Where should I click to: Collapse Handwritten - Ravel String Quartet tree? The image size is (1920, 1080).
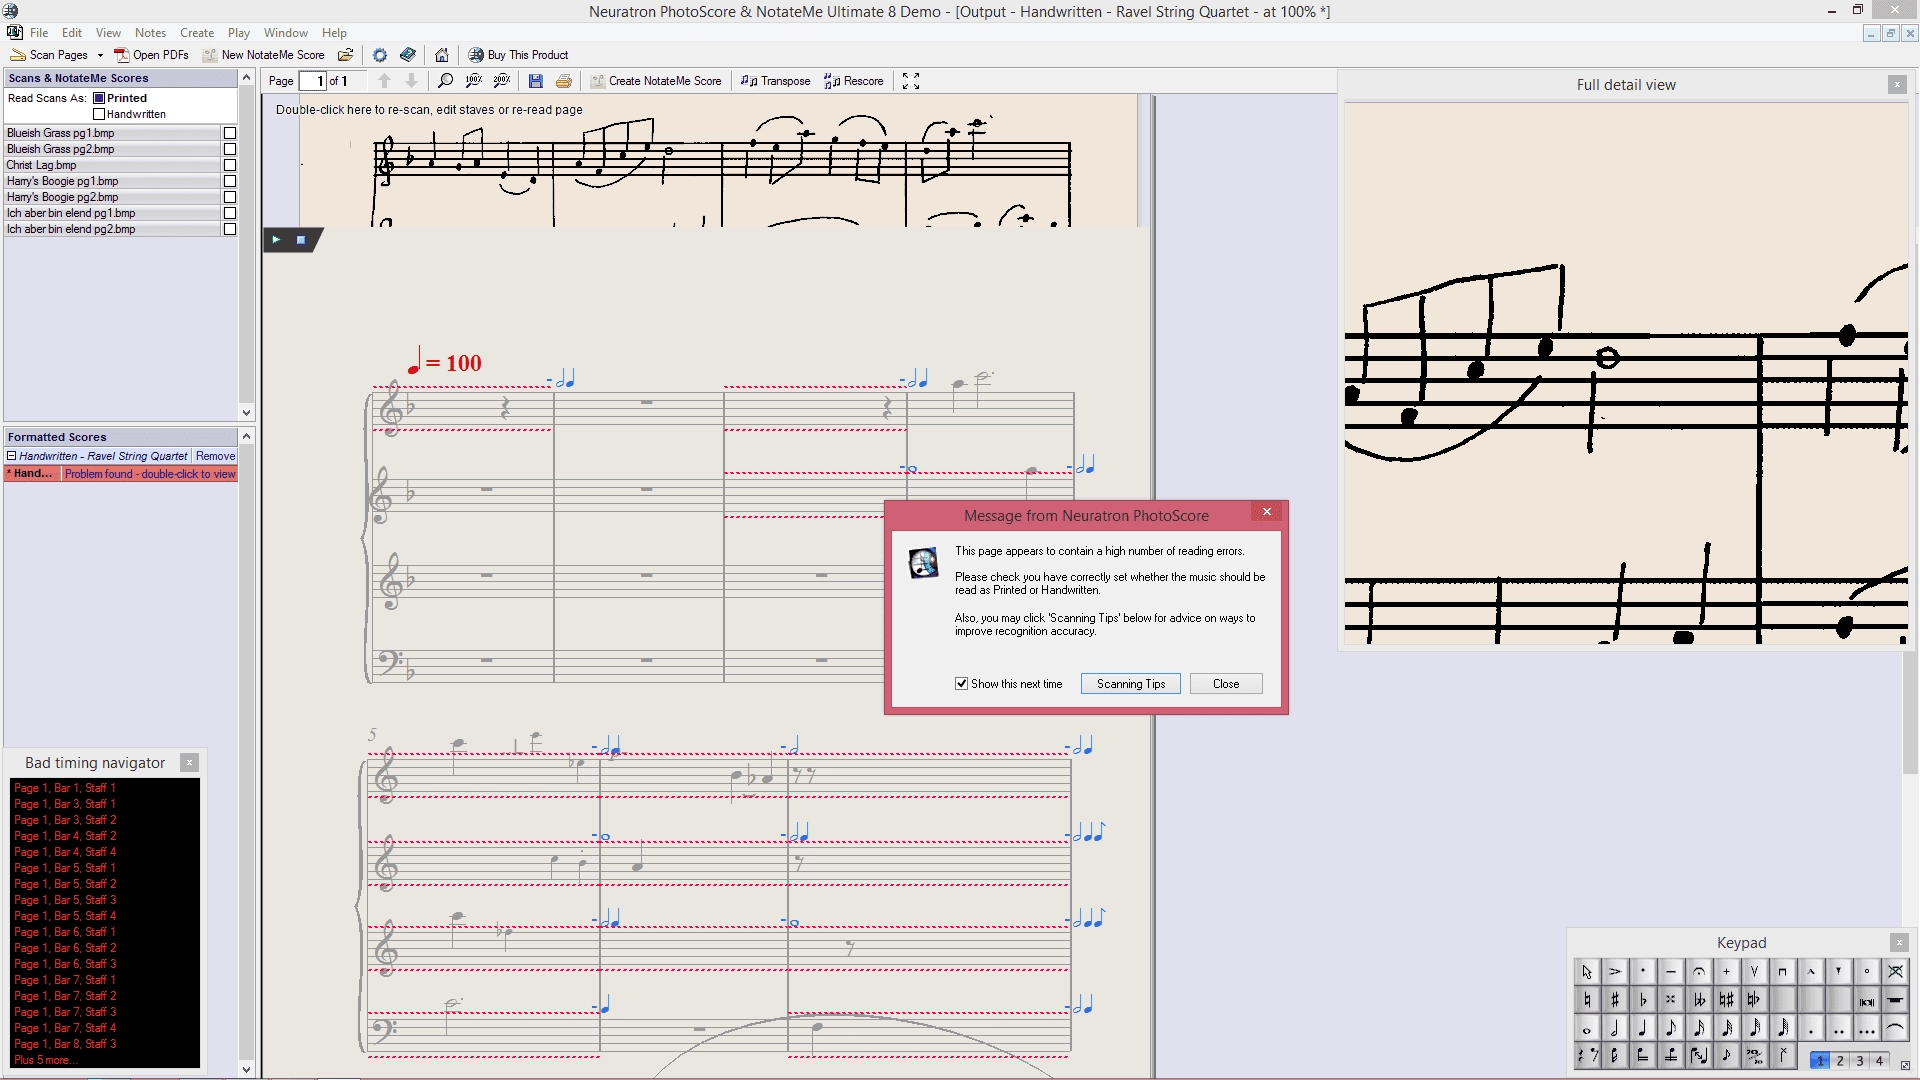click(x=12, y=456)
